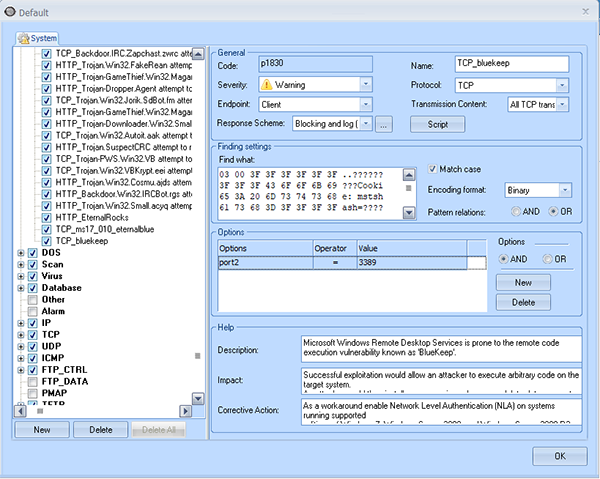Image resolution: width=600 pixels, height=479 pixels.
Task: Expand the Database tree node
Action: [x=21, y=288]
